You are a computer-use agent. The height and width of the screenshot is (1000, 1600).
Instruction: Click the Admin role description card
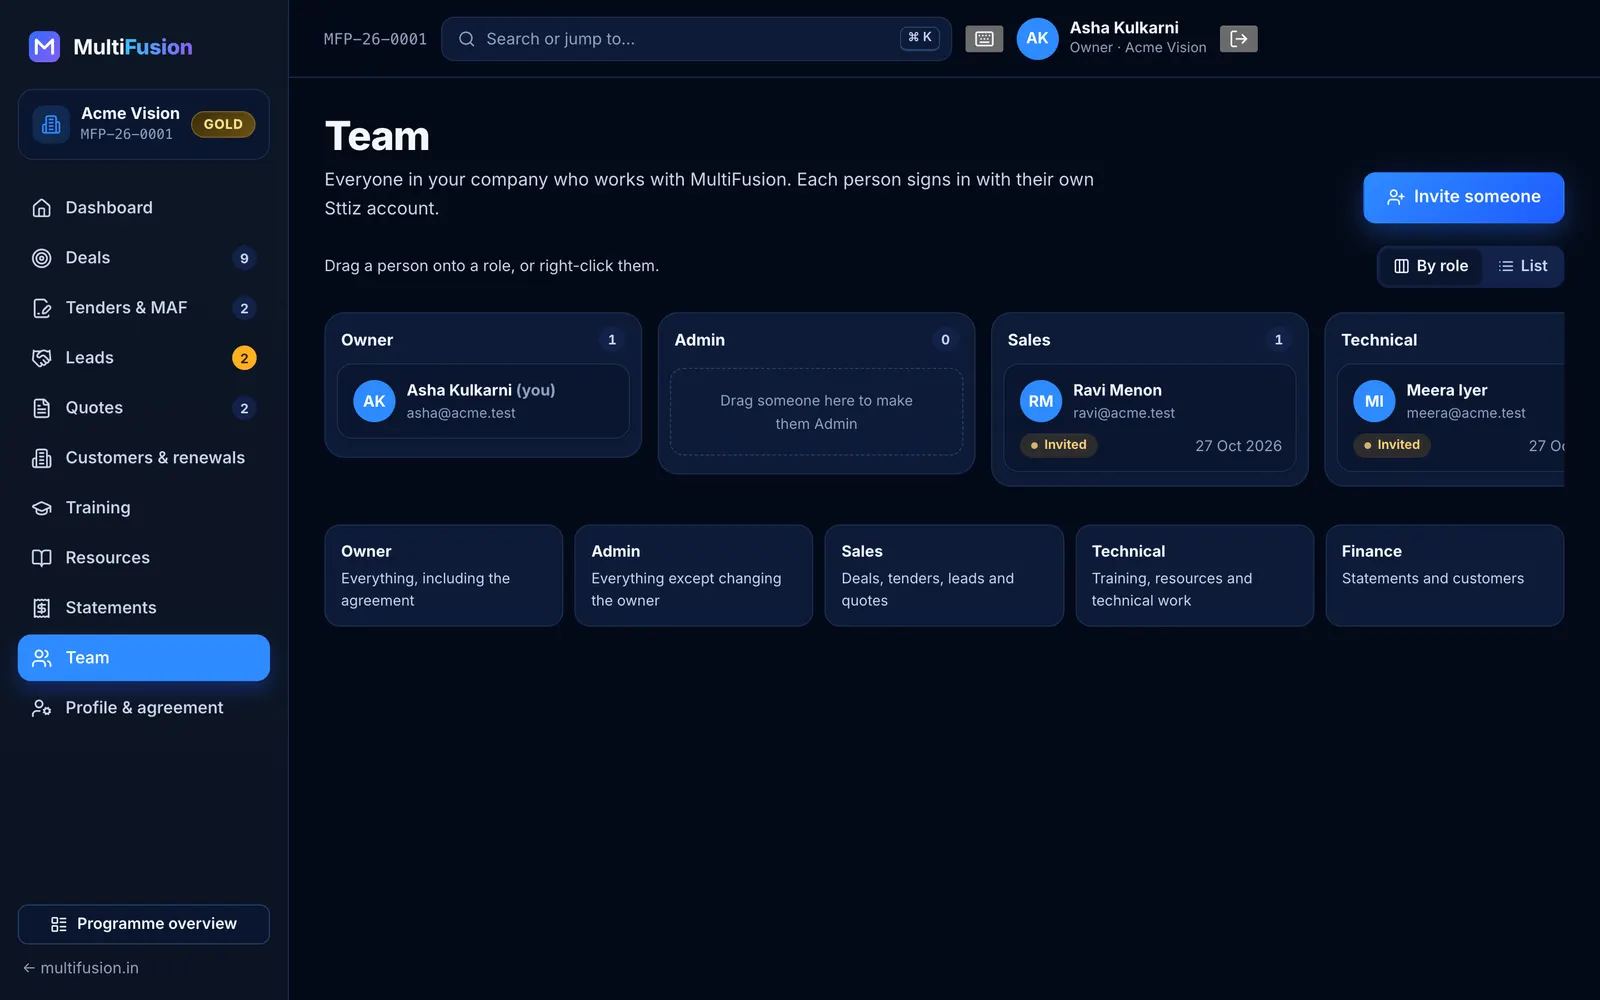click(694, 576)
